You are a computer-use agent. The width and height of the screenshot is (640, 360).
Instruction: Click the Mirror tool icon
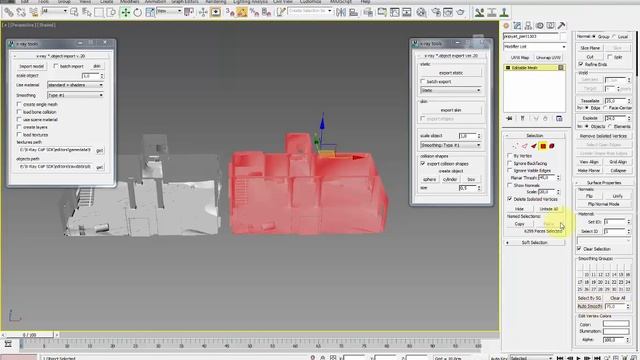coord(341,12)
